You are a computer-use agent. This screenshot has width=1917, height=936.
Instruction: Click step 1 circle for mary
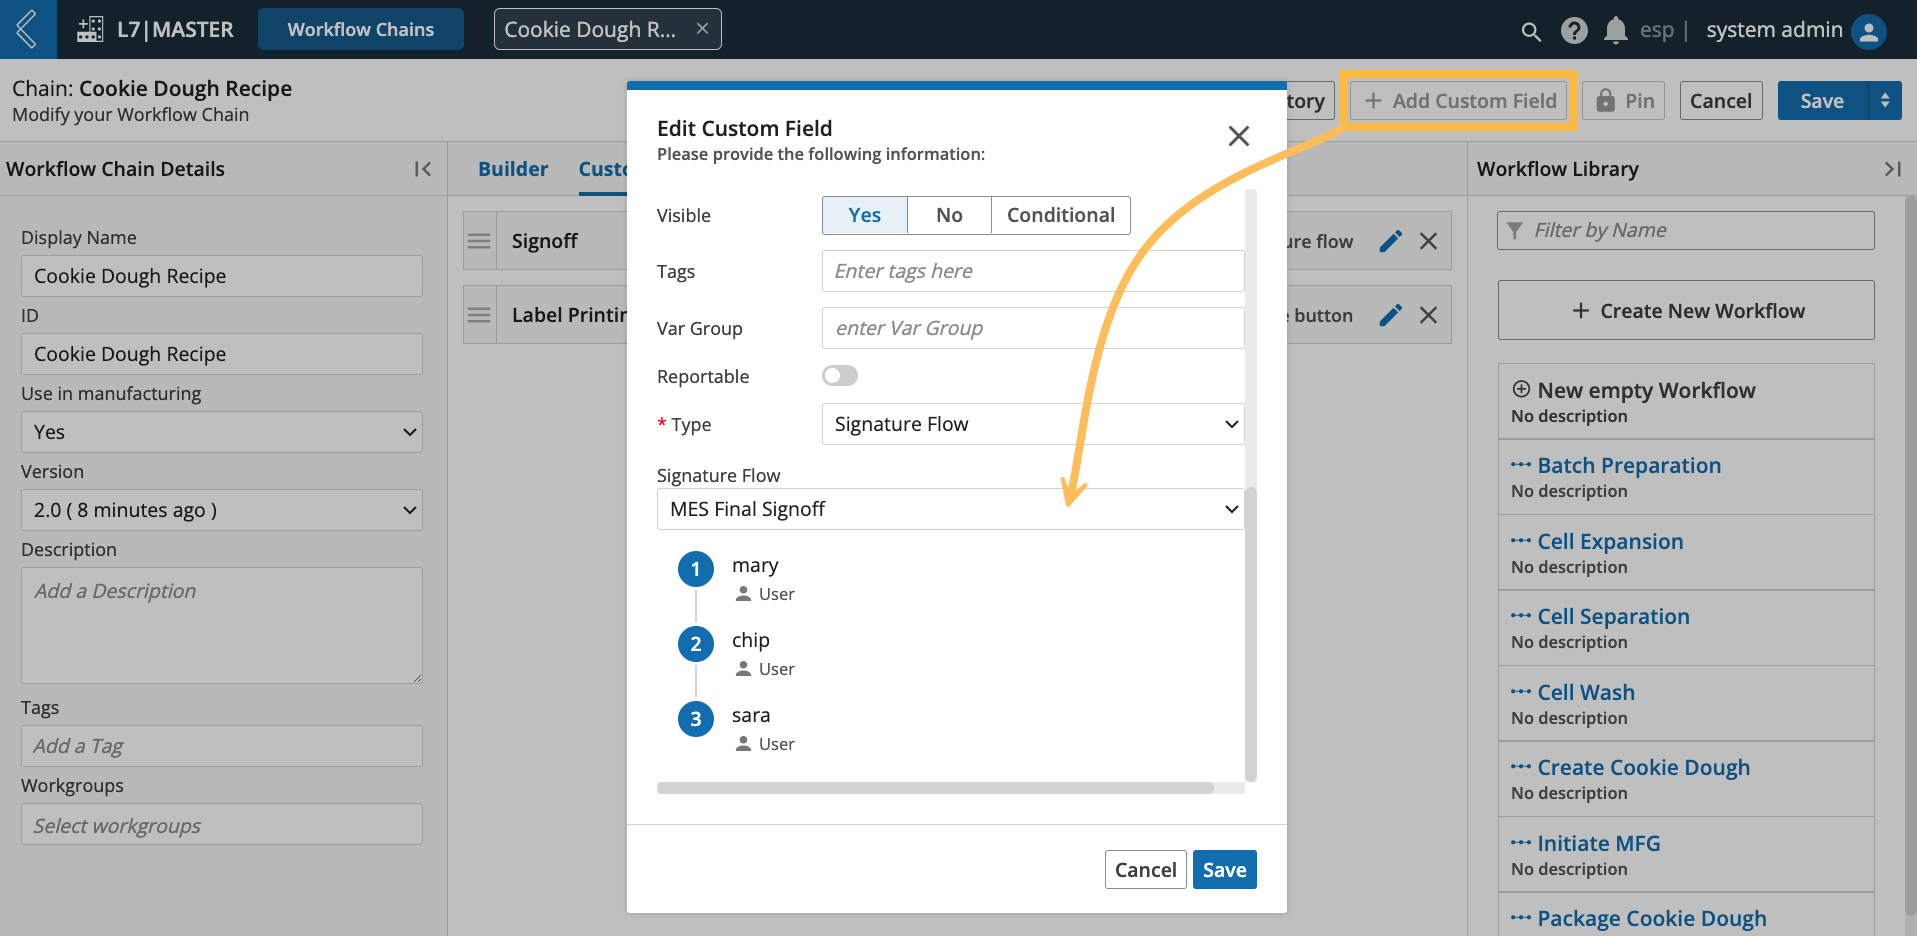coord(696,569)
